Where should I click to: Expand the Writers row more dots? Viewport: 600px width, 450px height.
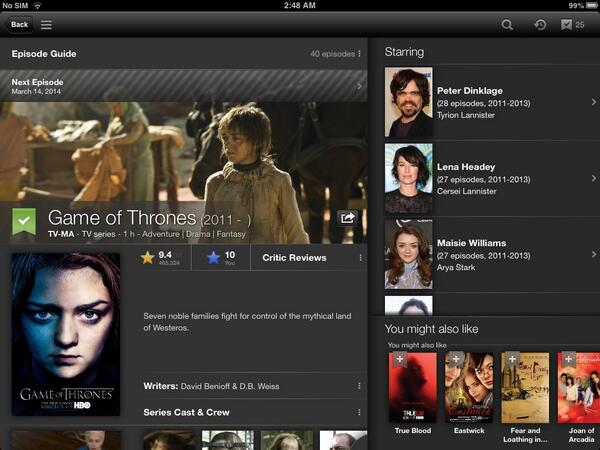pos(359,386)
